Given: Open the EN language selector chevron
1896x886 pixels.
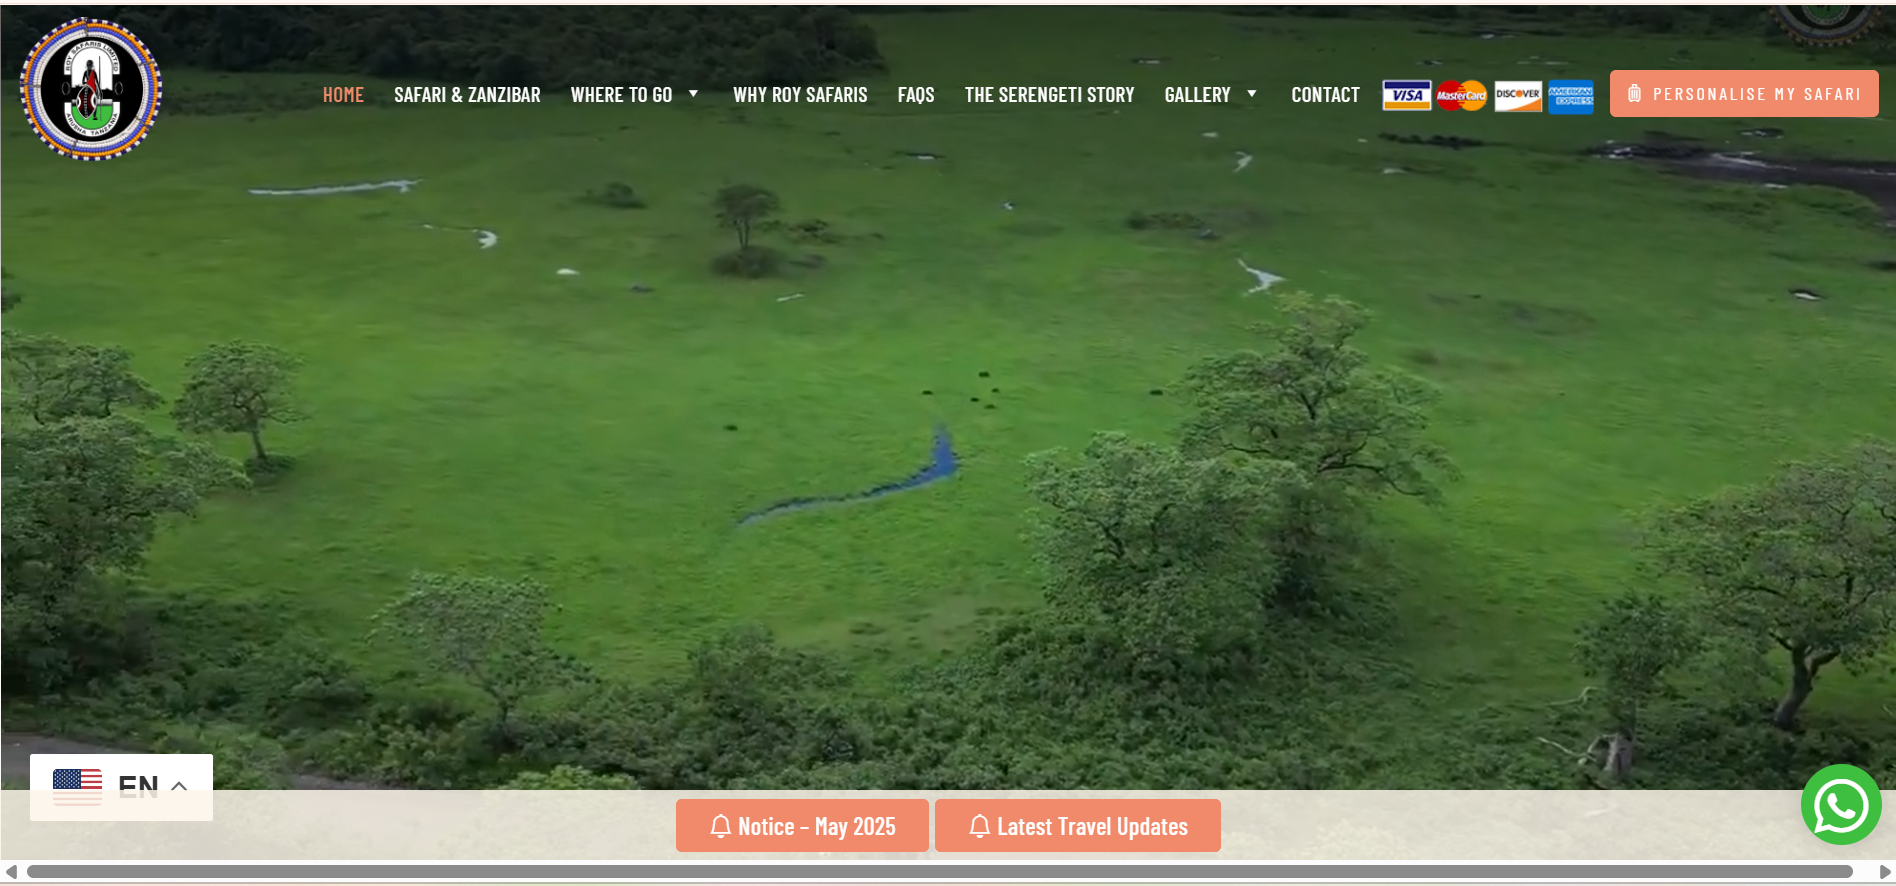Looking at the screenshot, I should 180,786.
